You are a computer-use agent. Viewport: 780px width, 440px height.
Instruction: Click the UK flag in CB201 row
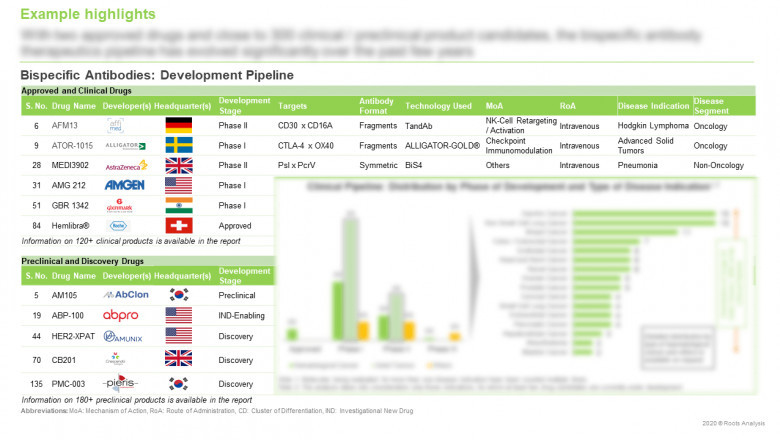179,358
